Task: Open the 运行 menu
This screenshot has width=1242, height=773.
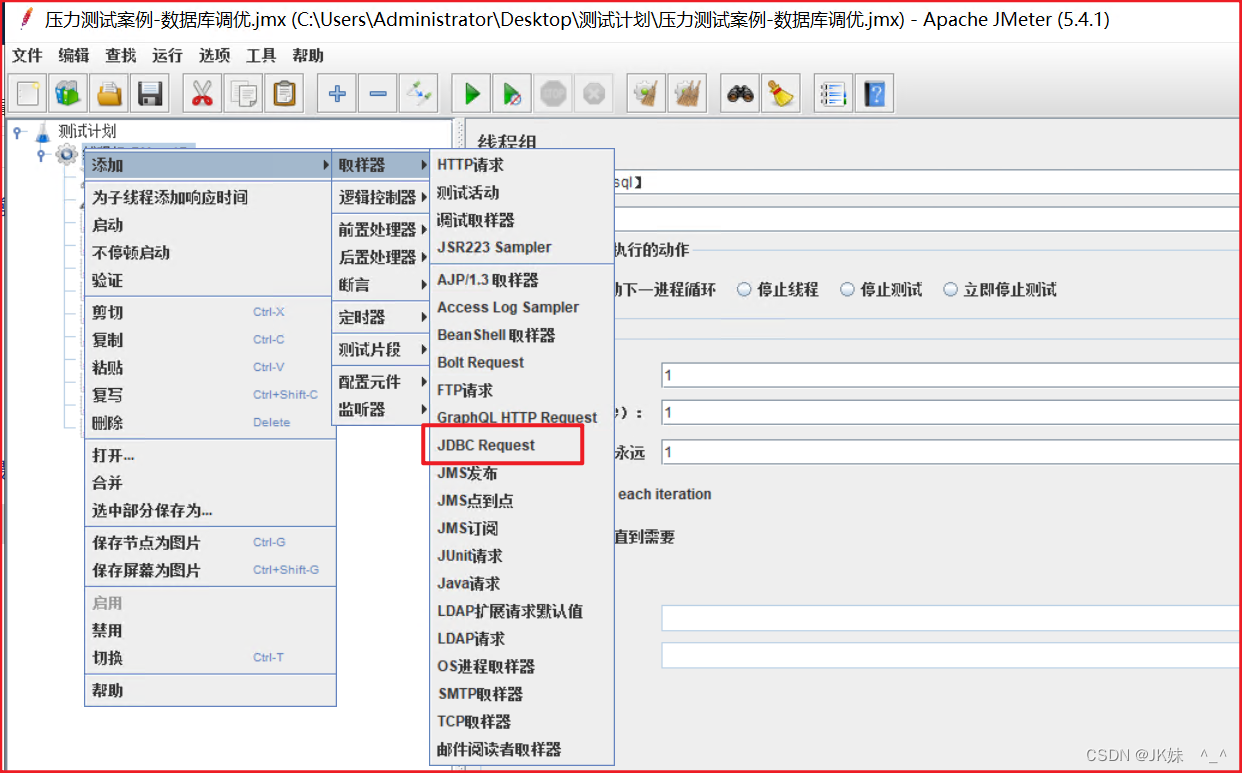Action: point(168,56)
